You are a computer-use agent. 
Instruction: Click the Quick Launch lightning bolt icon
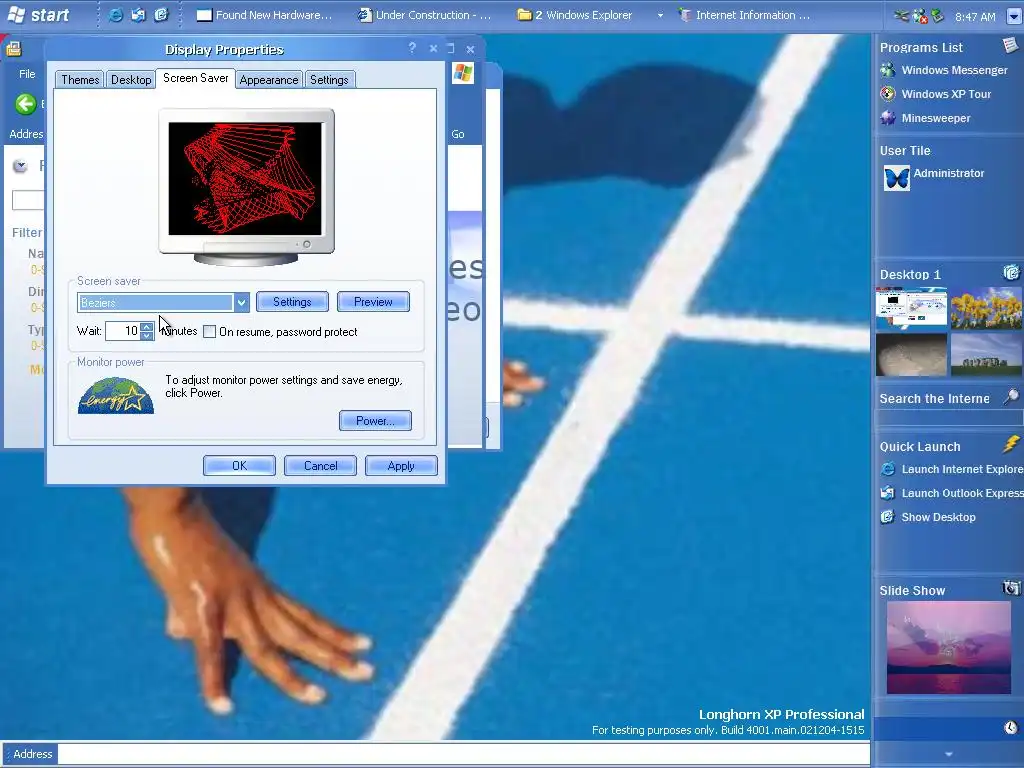[x=1011, y=444]
